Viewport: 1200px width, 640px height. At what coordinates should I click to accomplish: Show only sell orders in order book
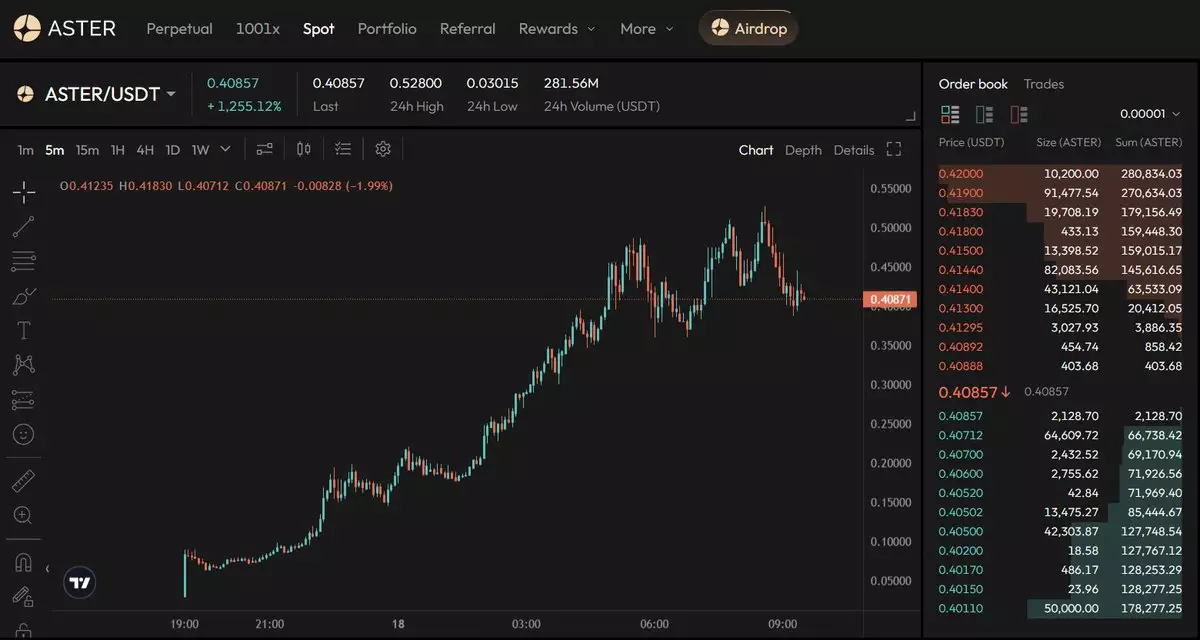(x=1018, y=114)
